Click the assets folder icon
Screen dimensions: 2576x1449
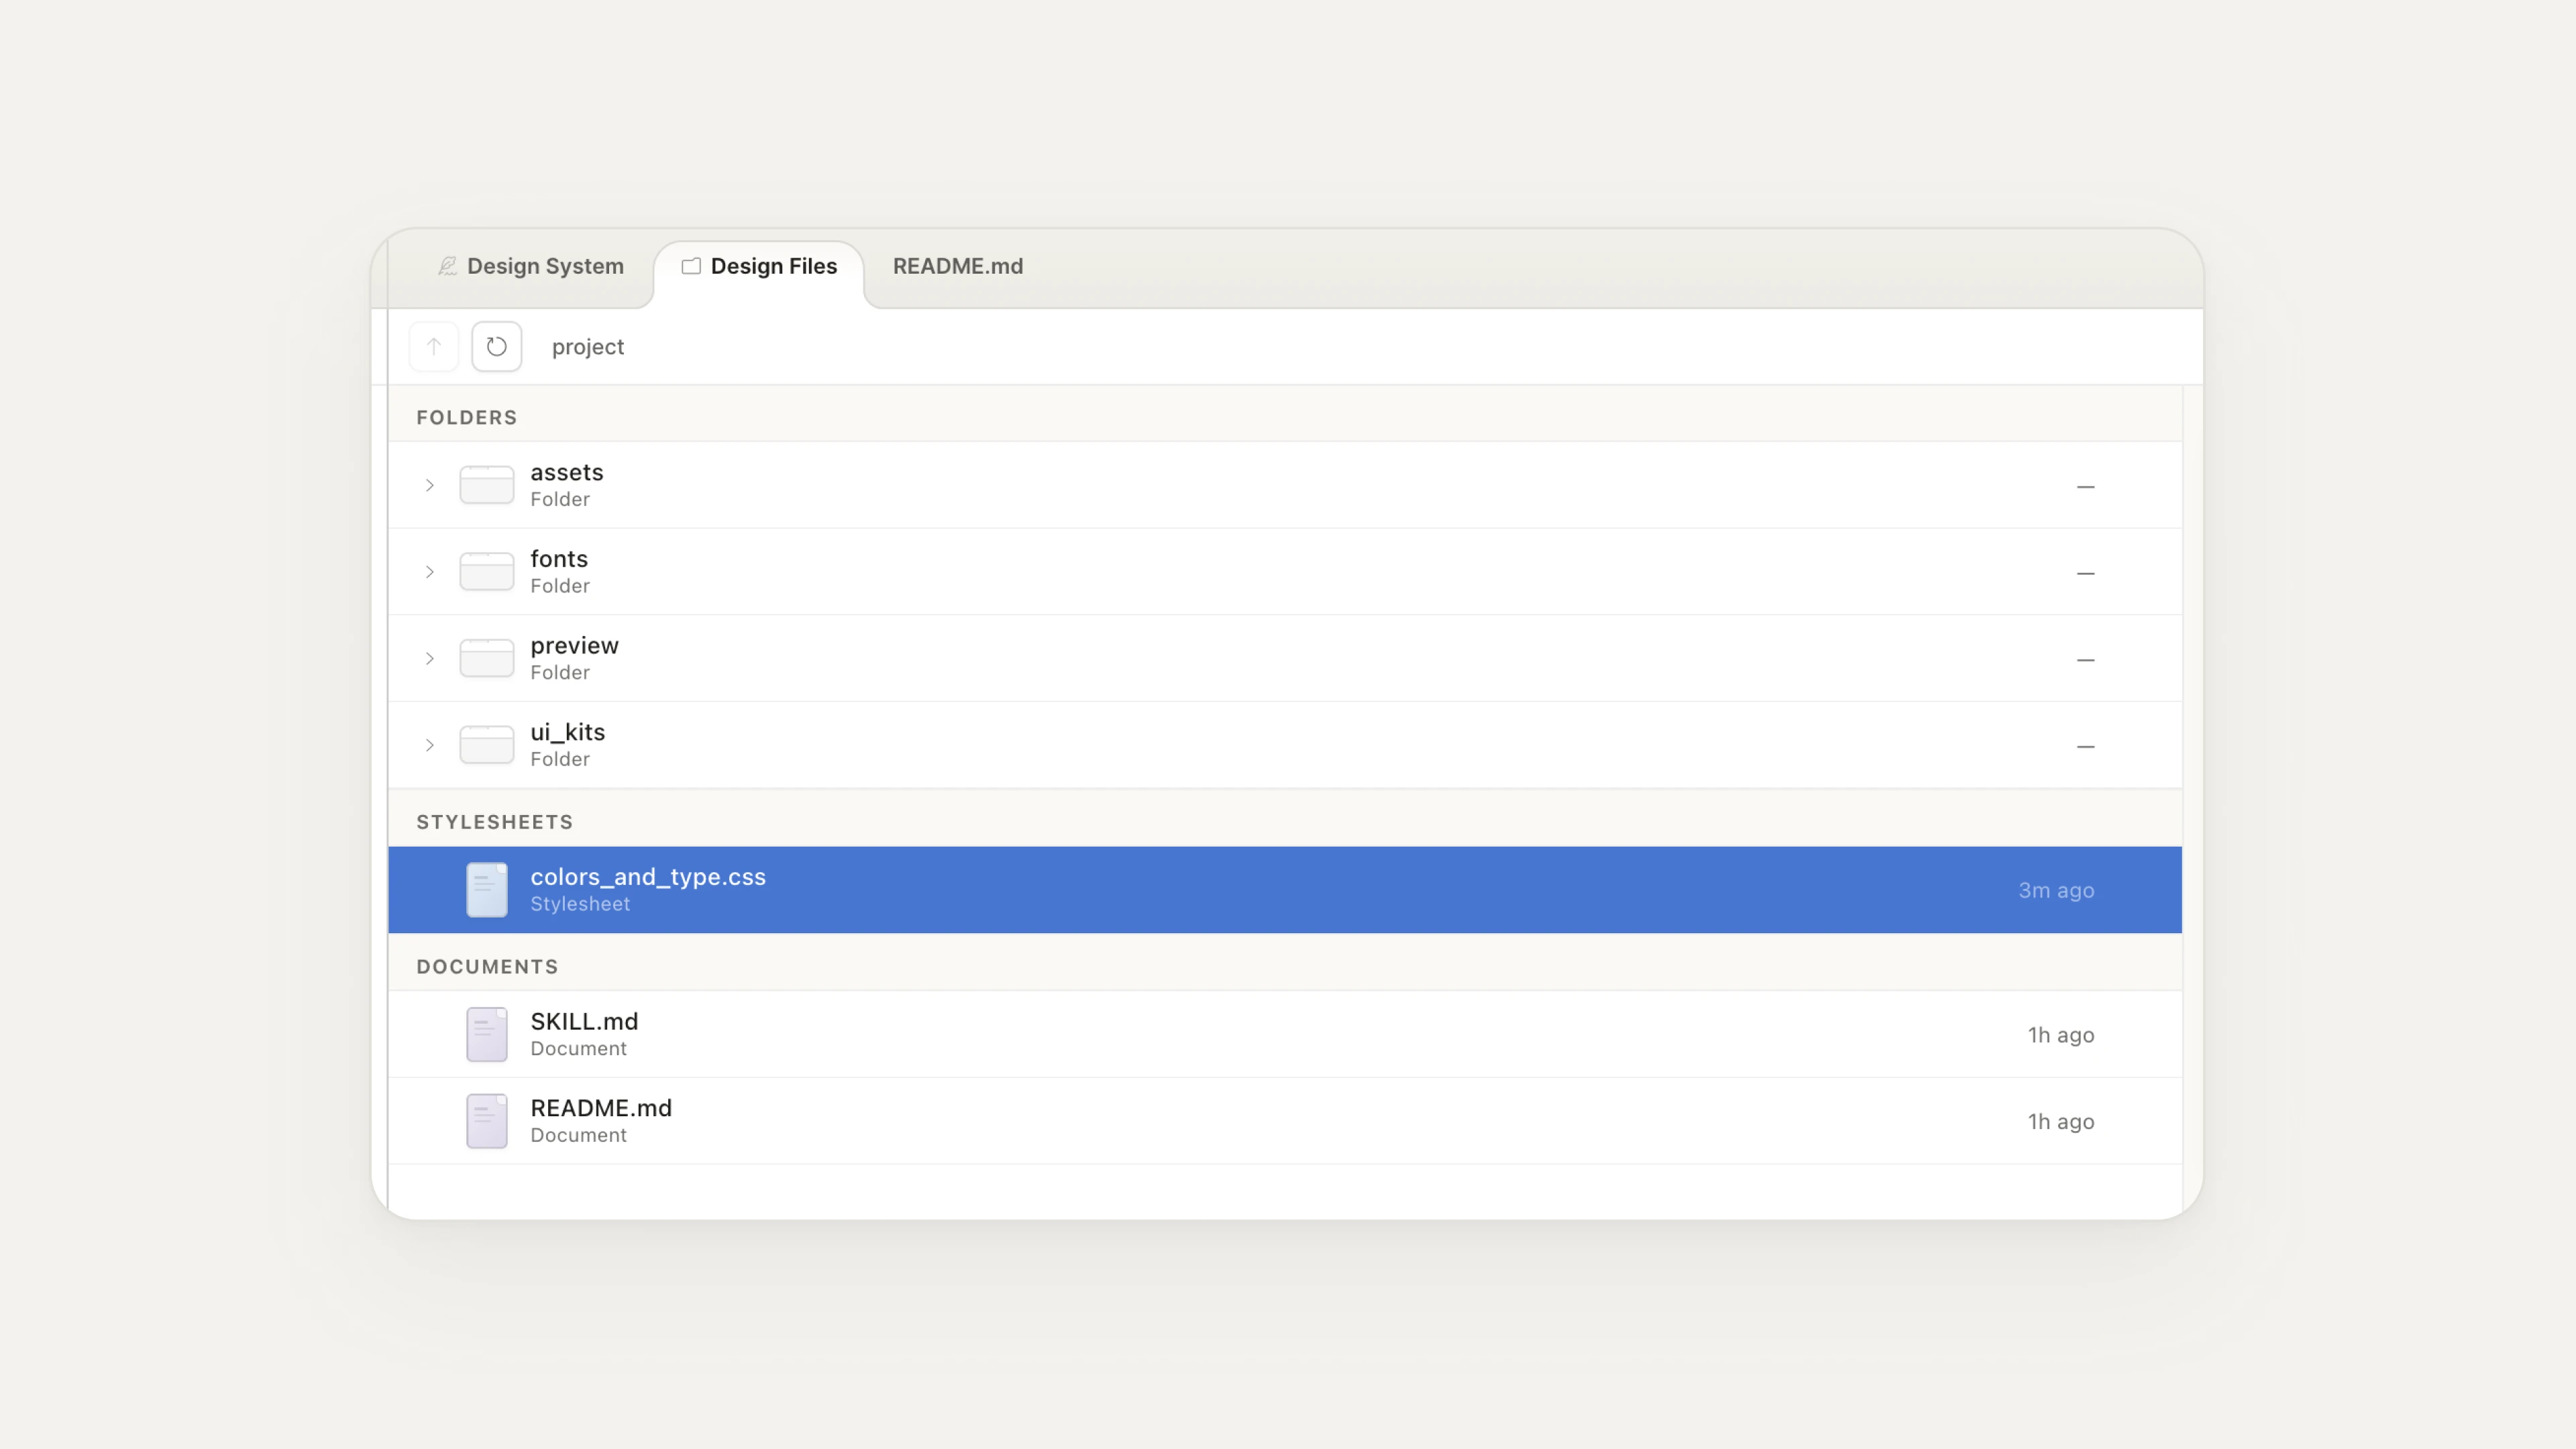point(487,484)
